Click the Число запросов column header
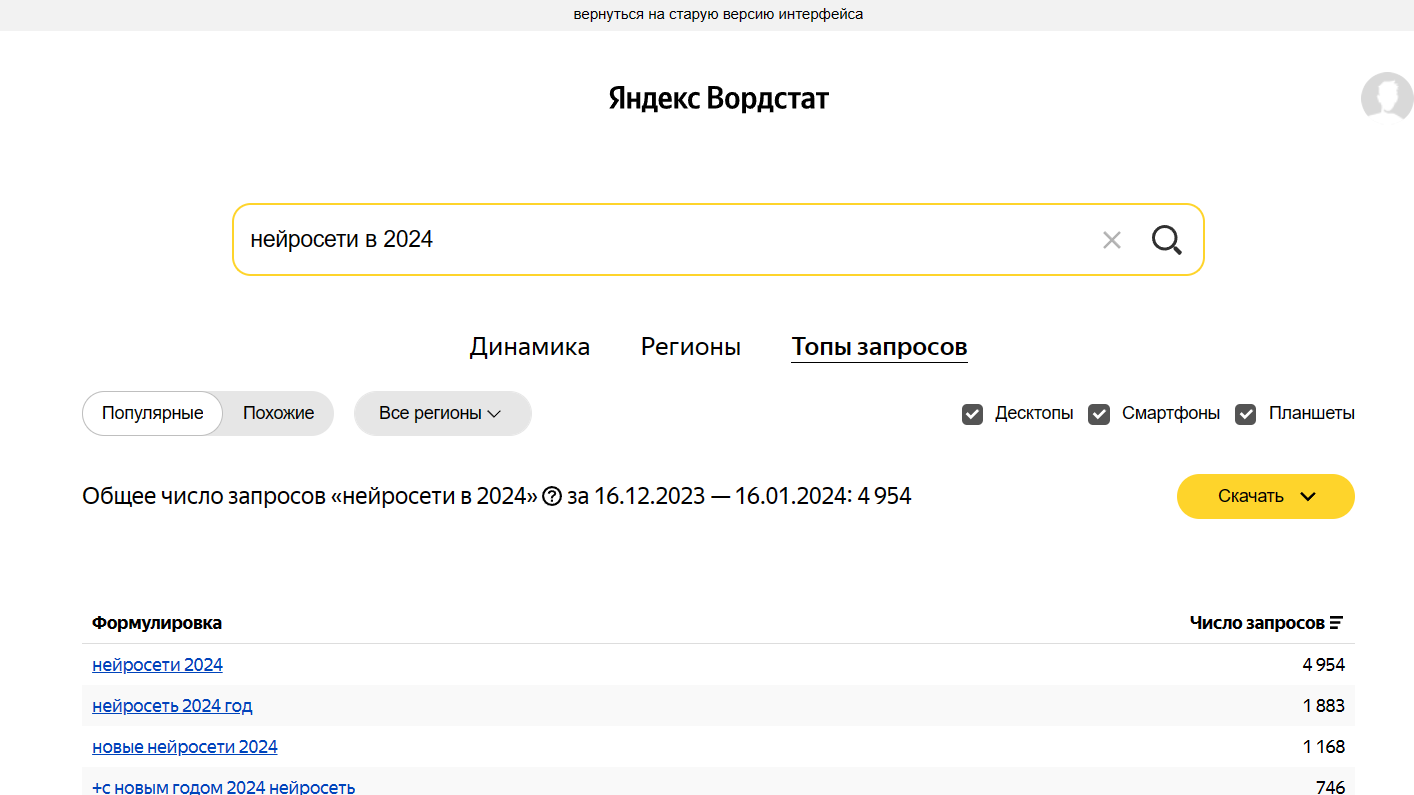The image size is (1414, 795). (x=1257, y=623)
